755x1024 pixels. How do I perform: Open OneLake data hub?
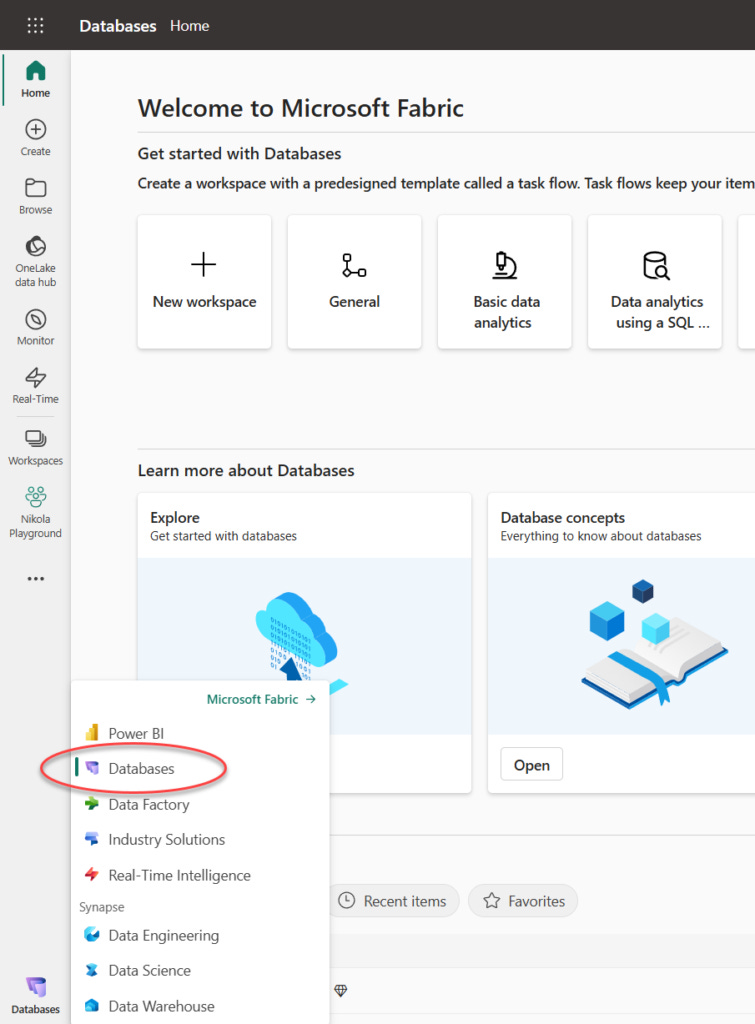click(35, 261)
